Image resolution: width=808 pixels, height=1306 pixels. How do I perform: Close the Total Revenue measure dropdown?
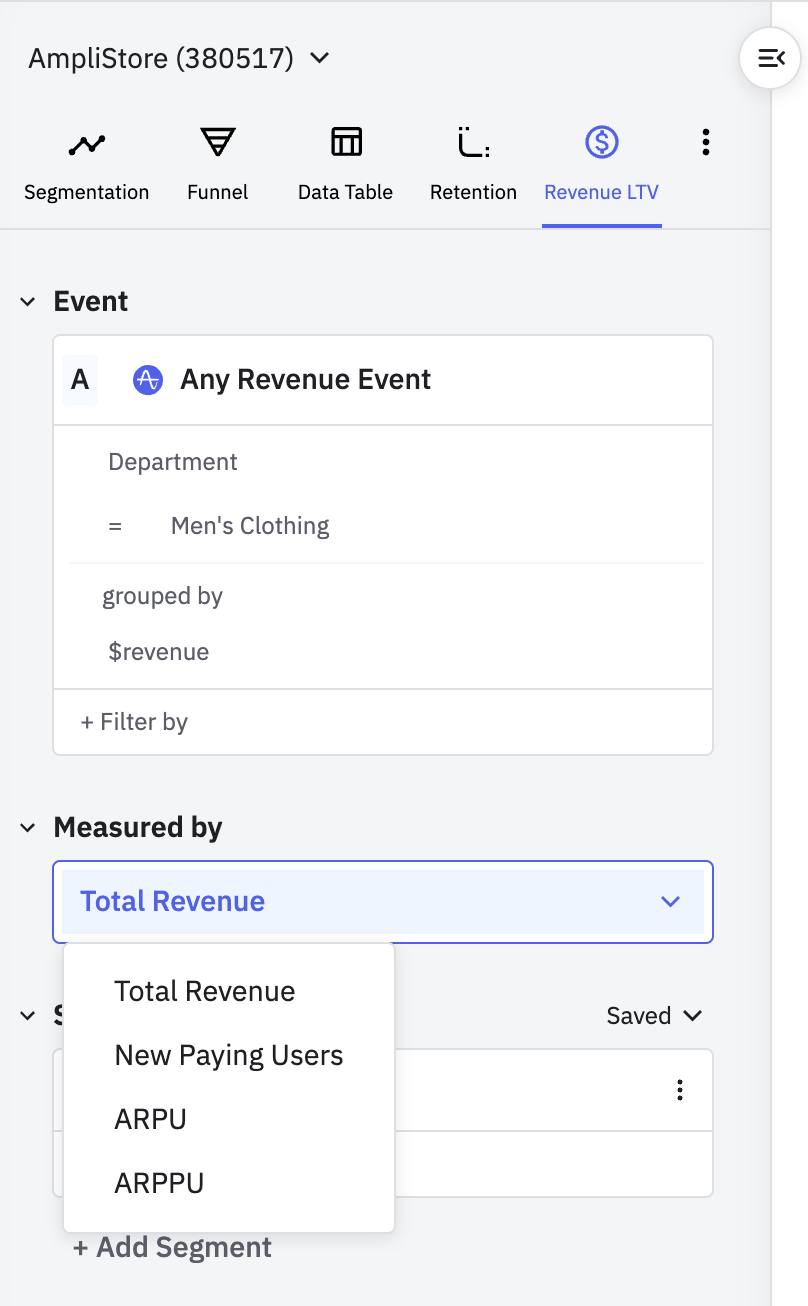click(x=670, y=902)
